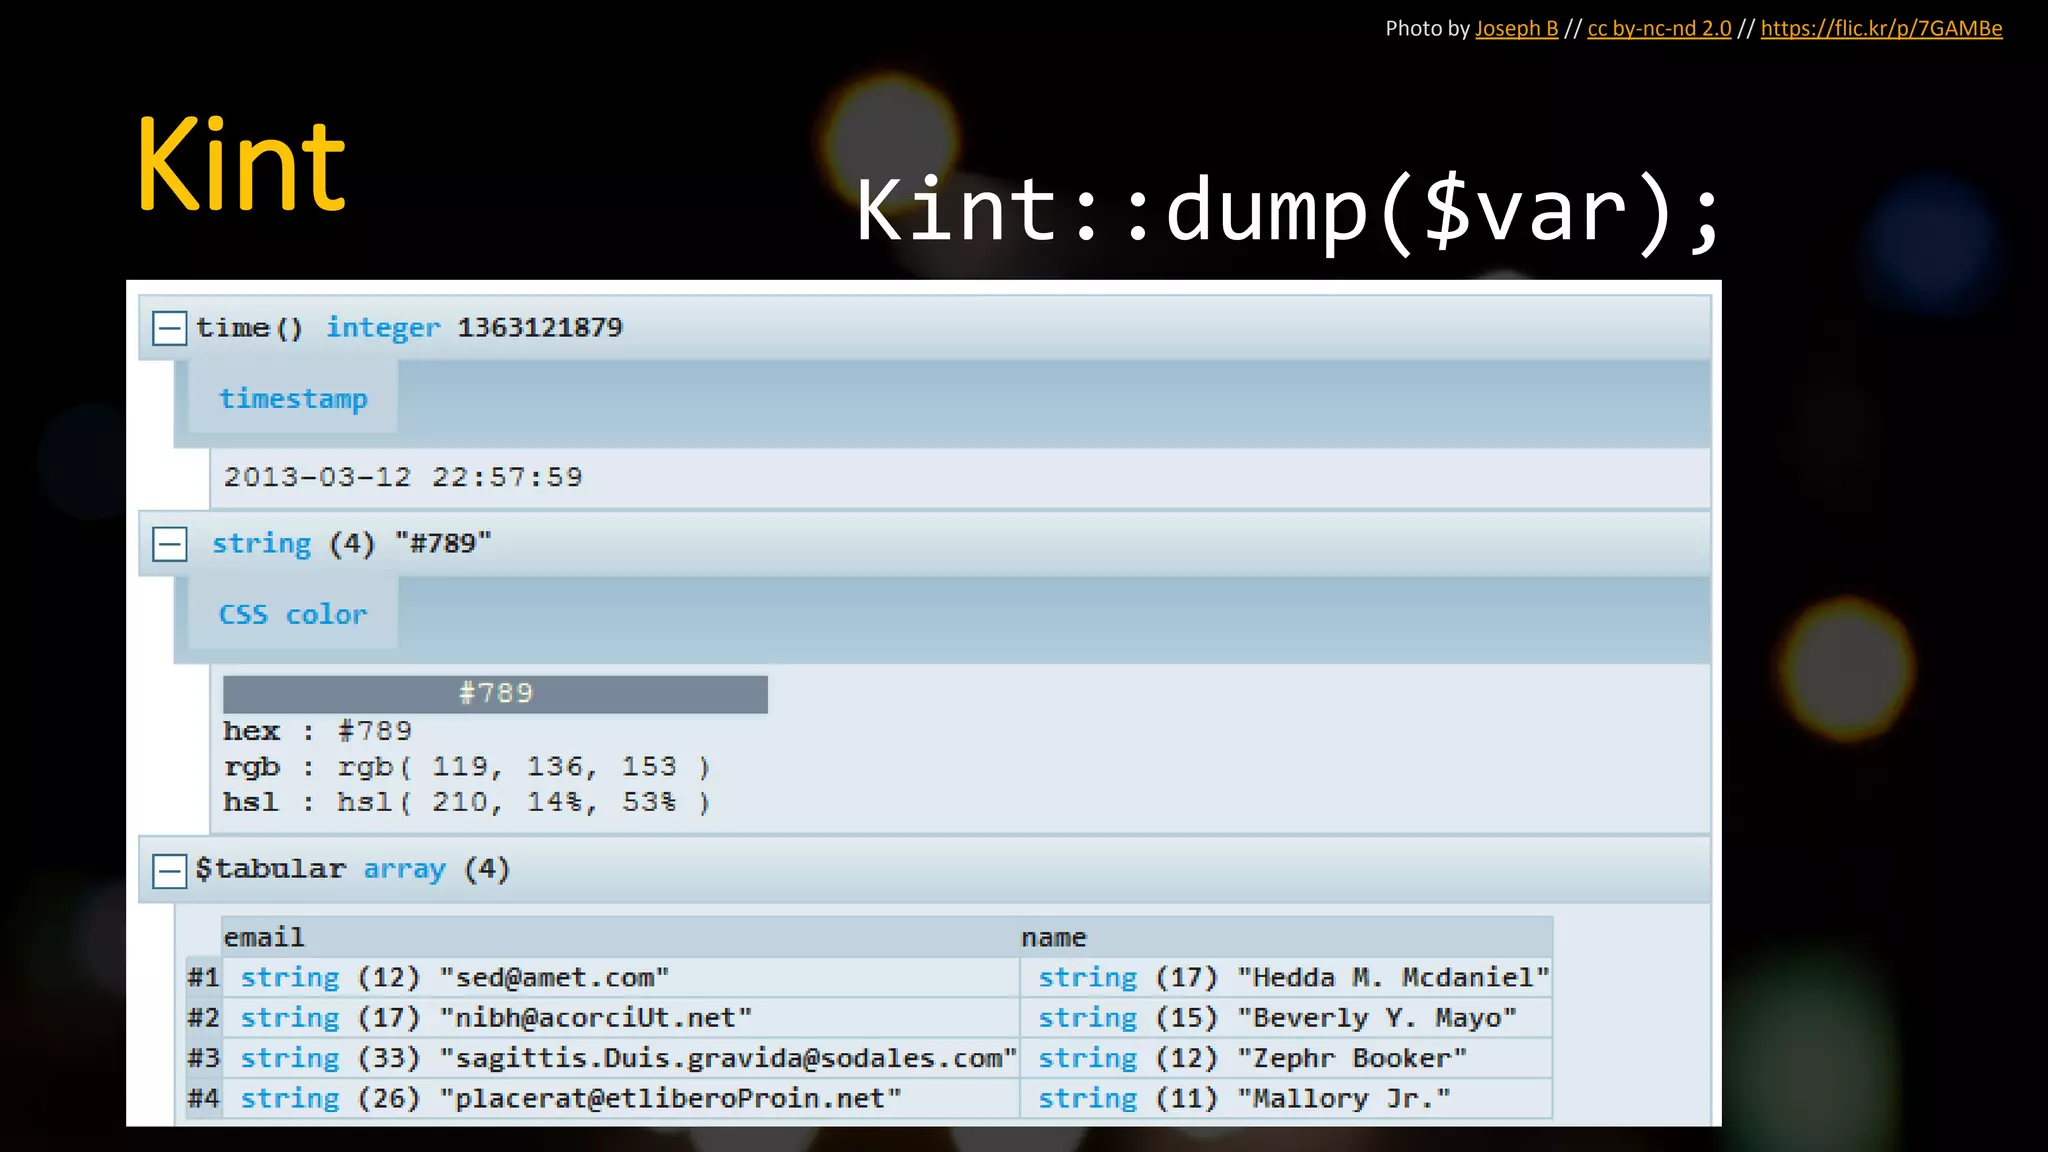Image resolution: width=2048 pixels, height=1152 pixels.
Task: Select the CSS color tab
Action: [x=293, y=614]
